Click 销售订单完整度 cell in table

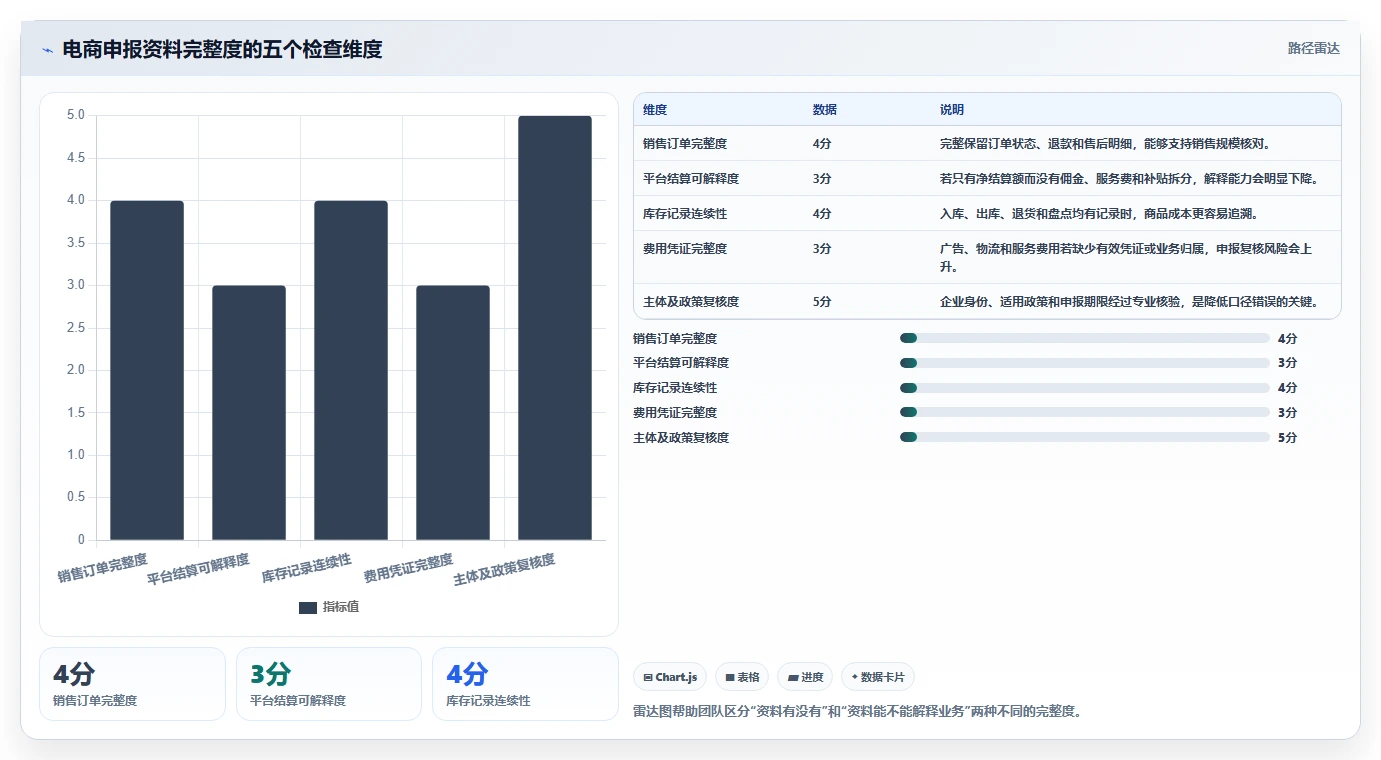point(685,144)
